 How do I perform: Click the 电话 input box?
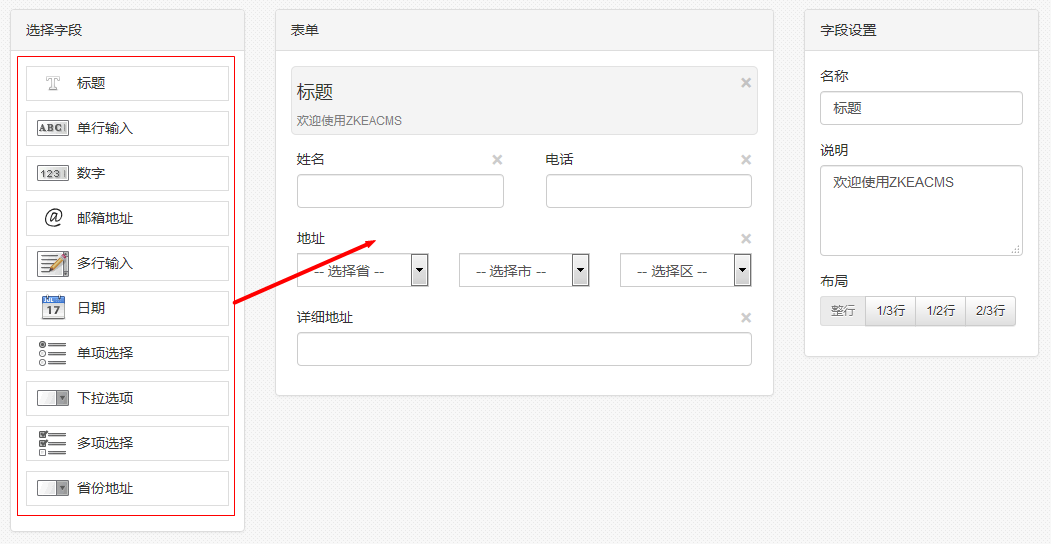pyautogui.click(x=649, y=191)
